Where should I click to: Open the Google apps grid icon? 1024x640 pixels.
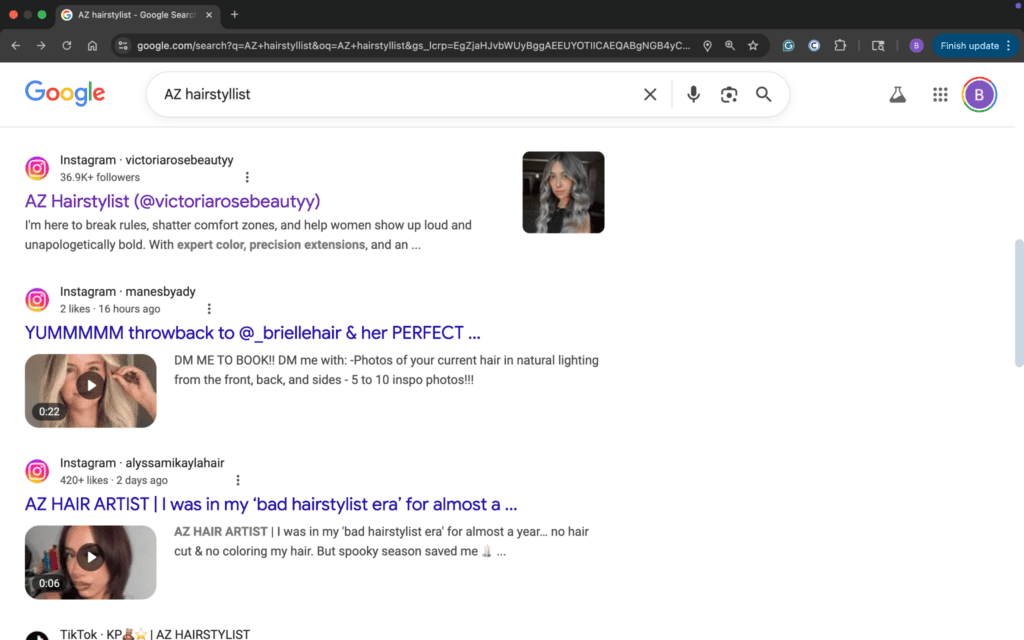(x=939, y=94)
